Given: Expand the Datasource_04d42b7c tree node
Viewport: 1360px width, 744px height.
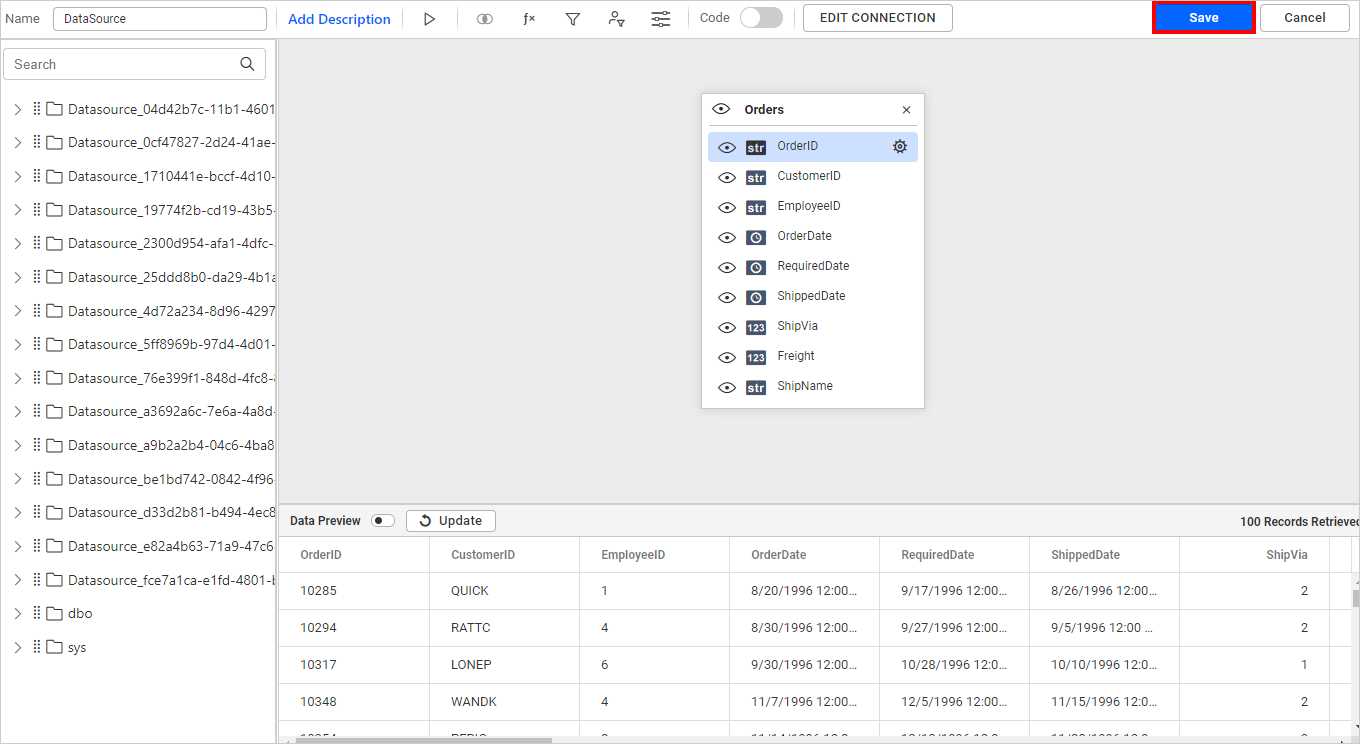Looking at the screenshot, I should tap(18, 109).
